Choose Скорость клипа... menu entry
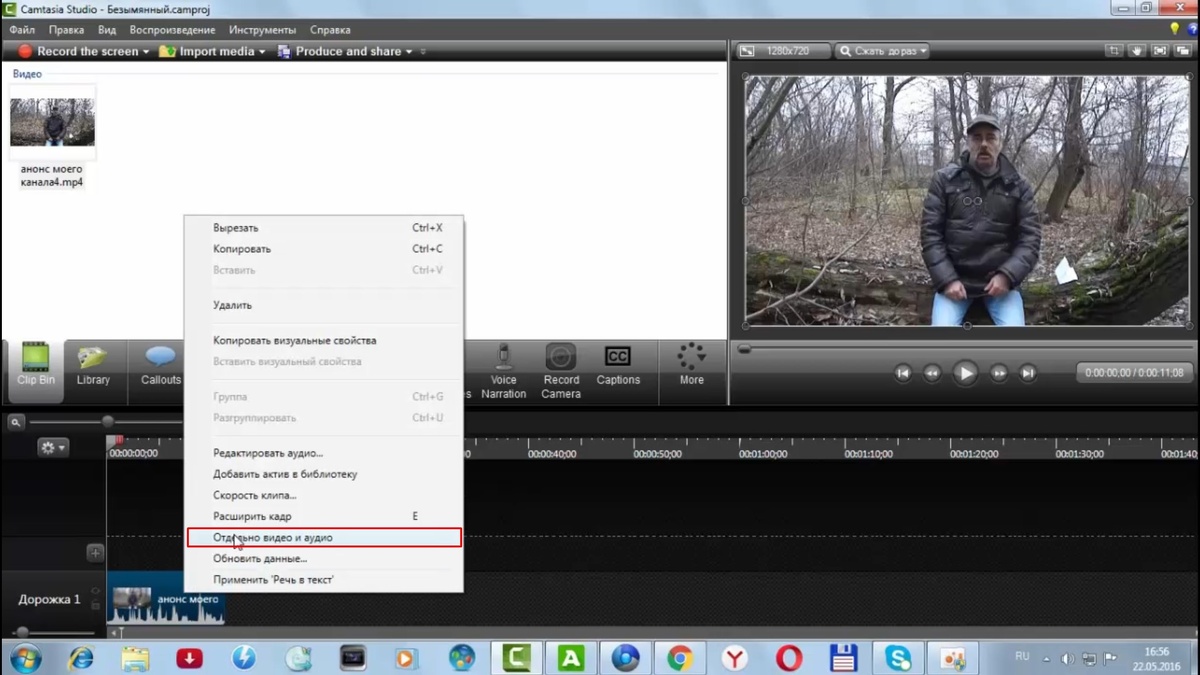 point(324,495)
